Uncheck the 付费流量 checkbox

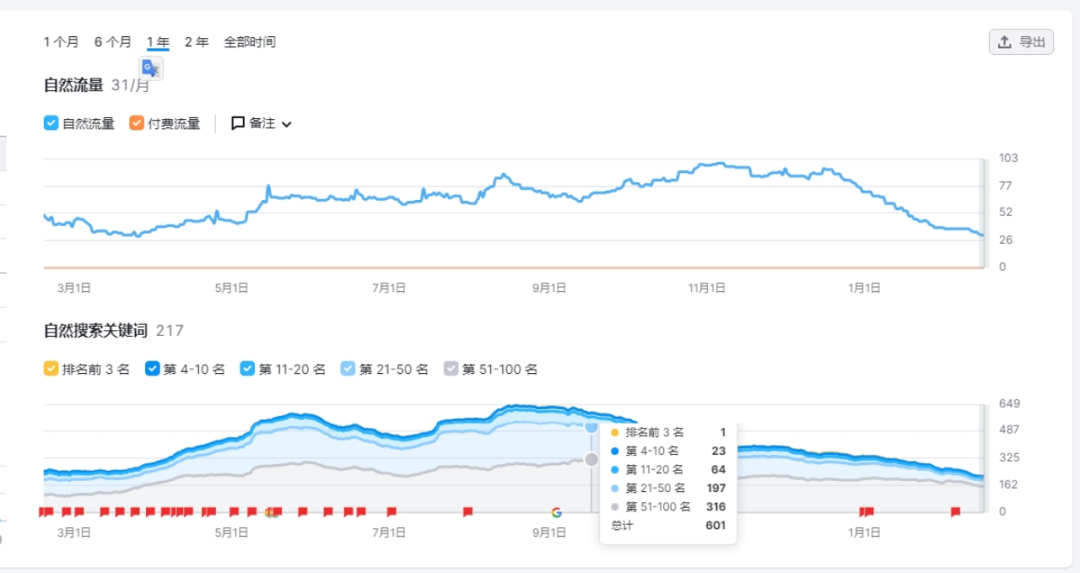137,124
